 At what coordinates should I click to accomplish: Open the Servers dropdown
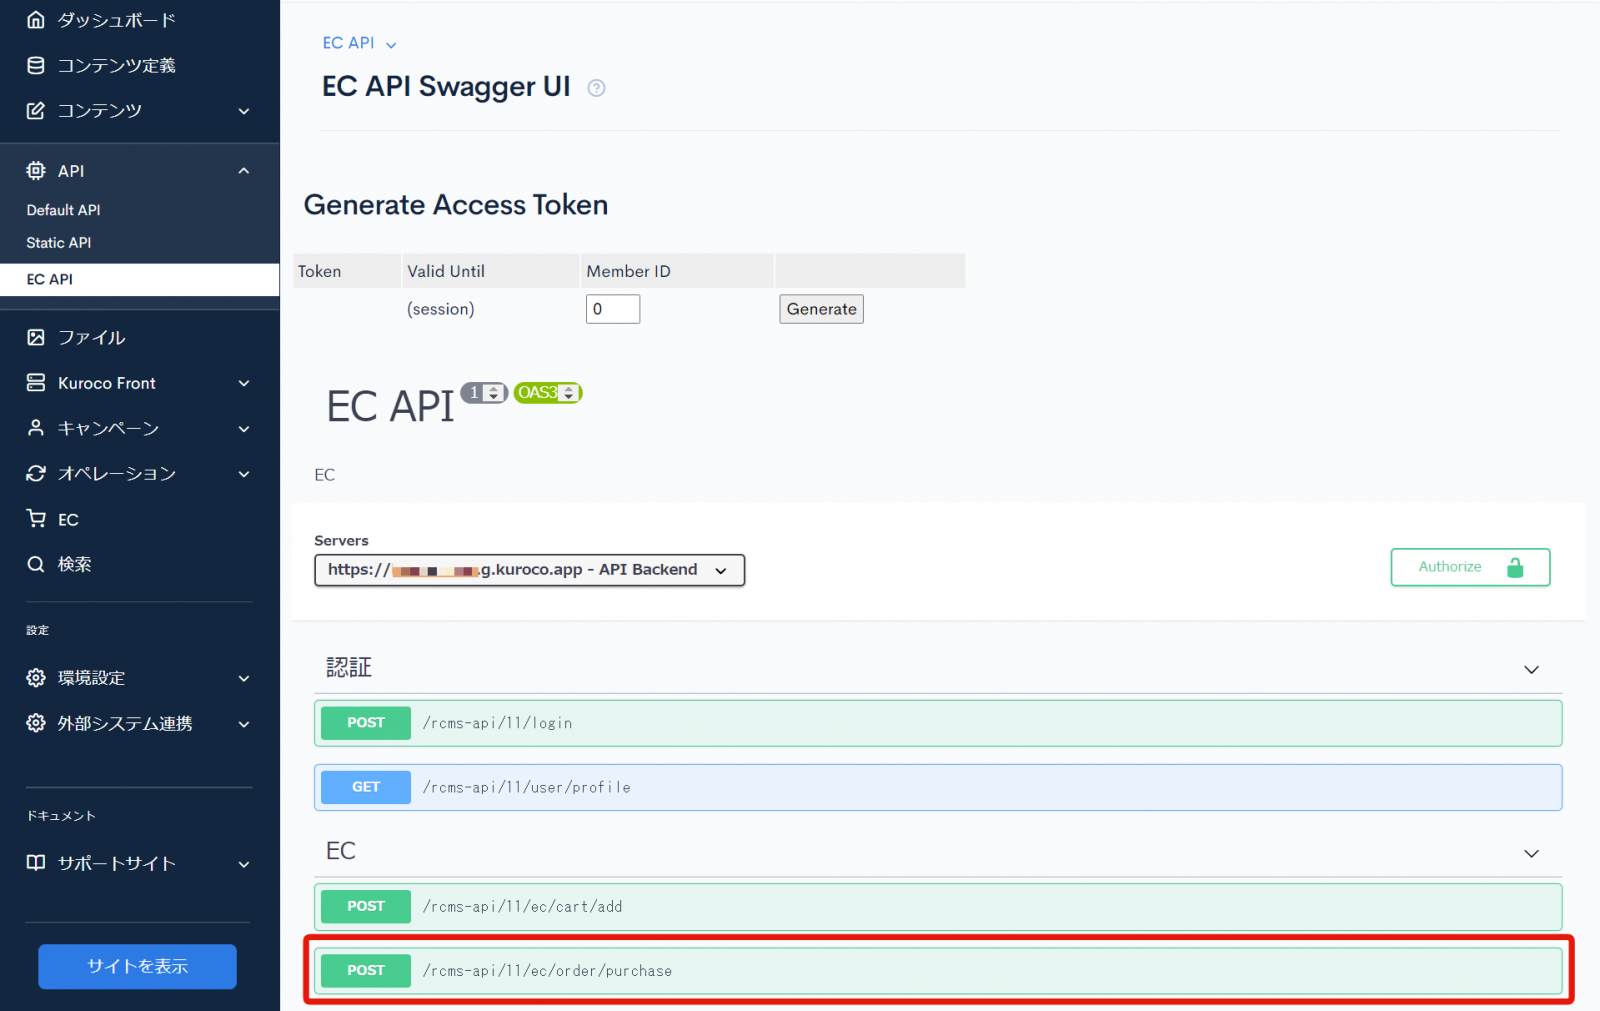[x=529, y=570]
